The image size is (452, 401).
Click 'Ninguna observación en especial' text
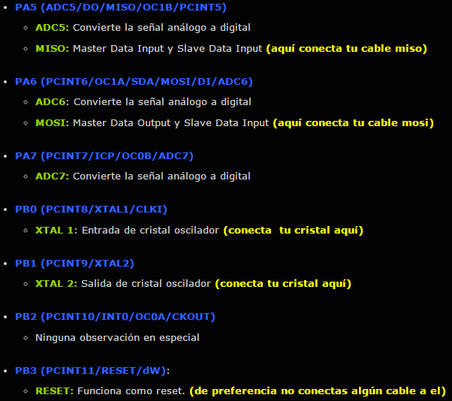tap(117, 338)
